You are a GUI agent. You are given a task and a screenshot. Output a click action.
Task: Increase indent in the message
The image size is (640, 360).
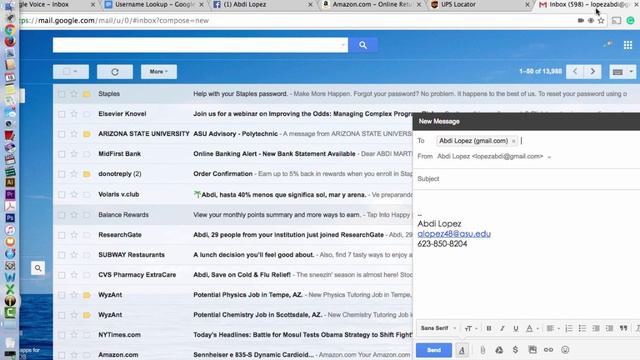pyautogui.click(x=609, y=328)
